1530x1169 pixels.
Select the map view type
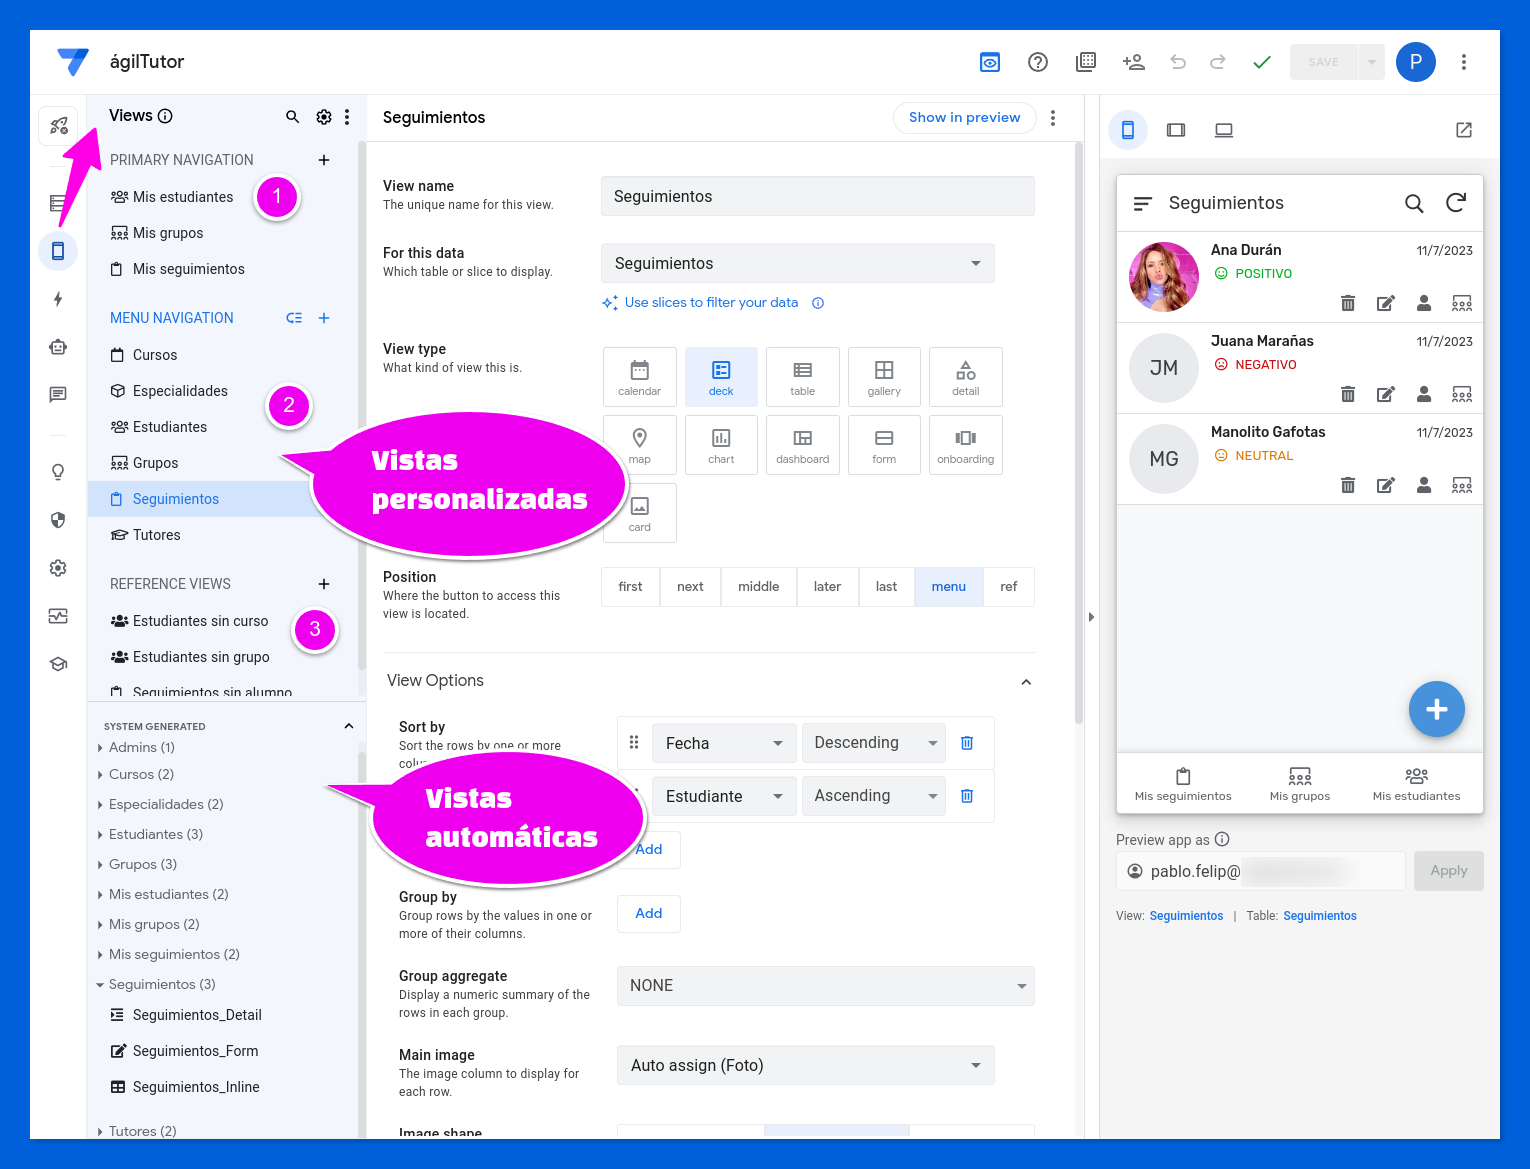coord(640,445)
